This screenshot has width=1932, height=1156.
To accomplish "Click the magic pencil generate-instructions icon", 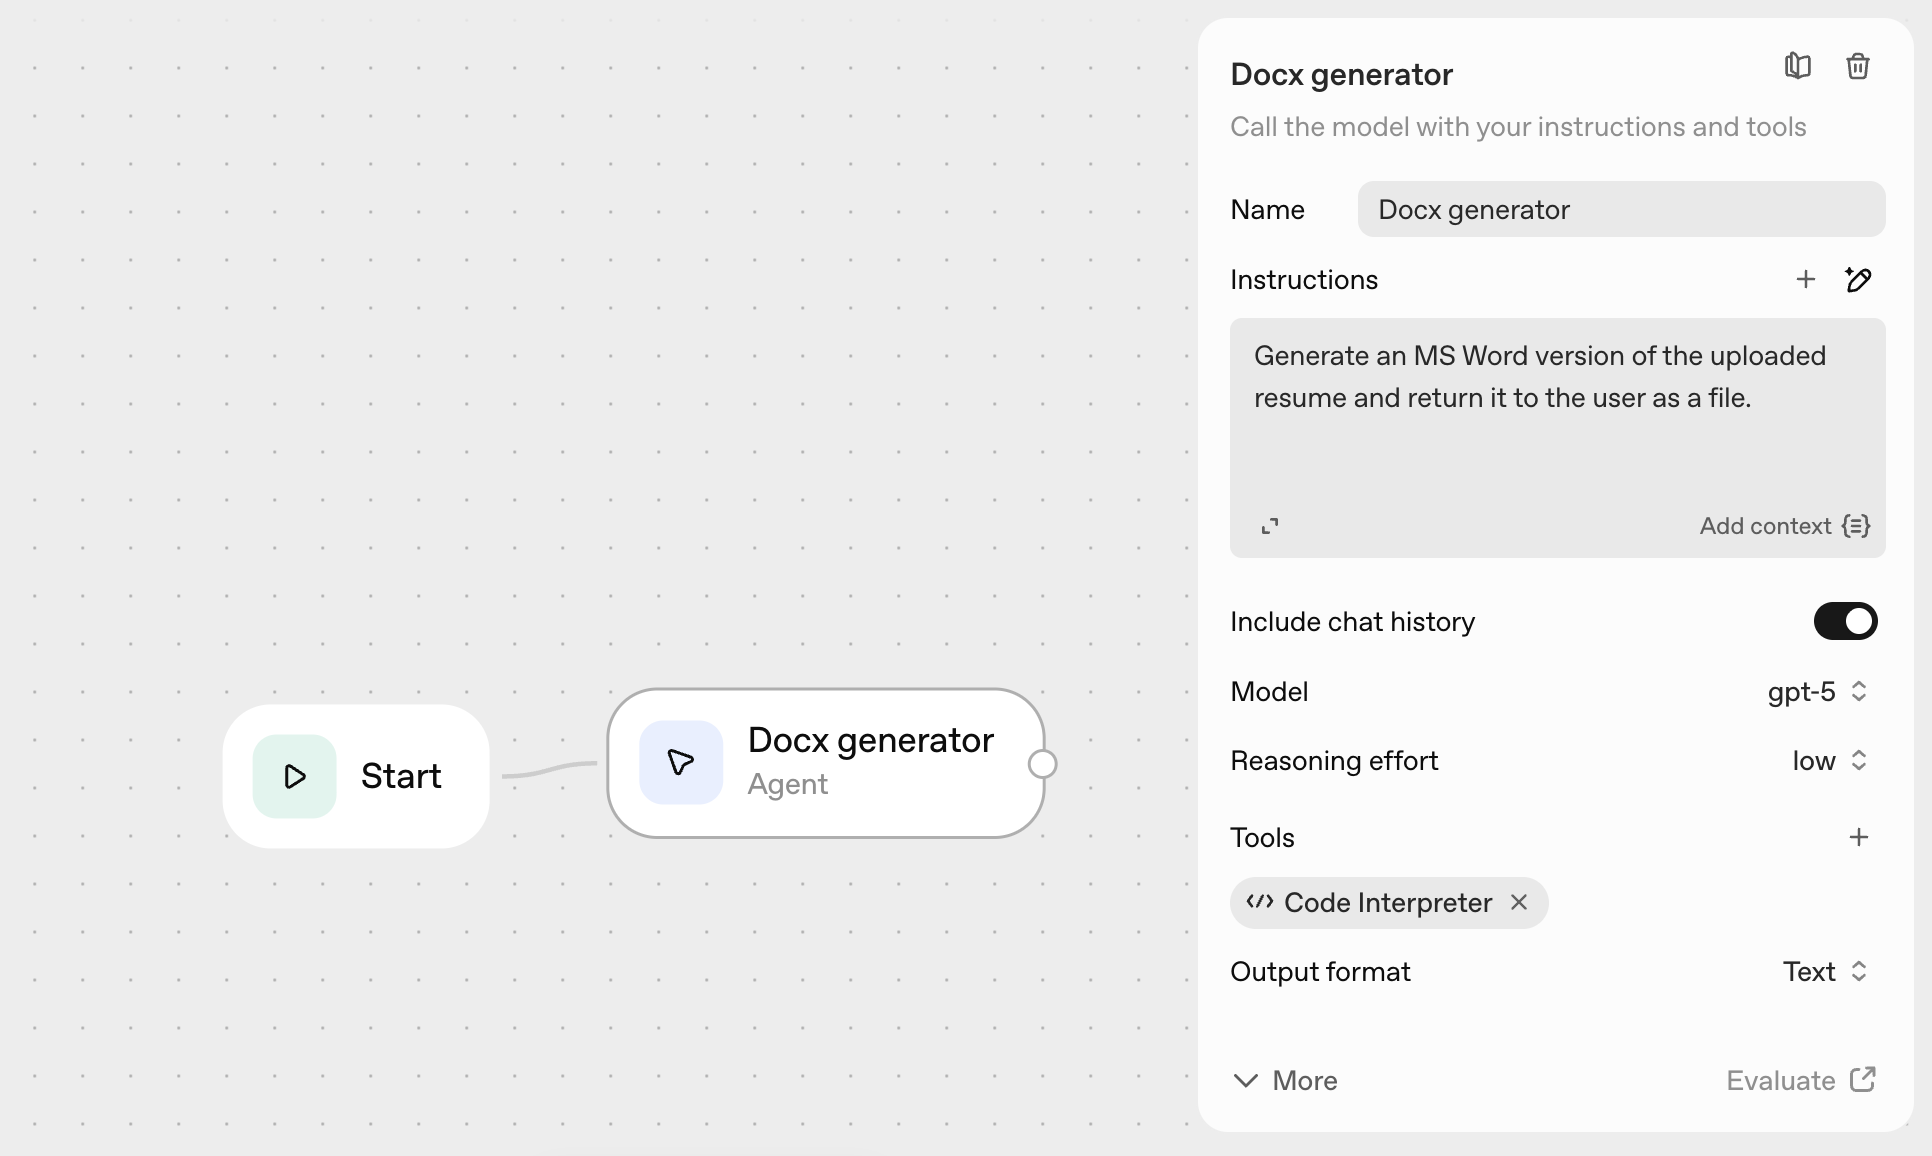I will click(1858, 279).
